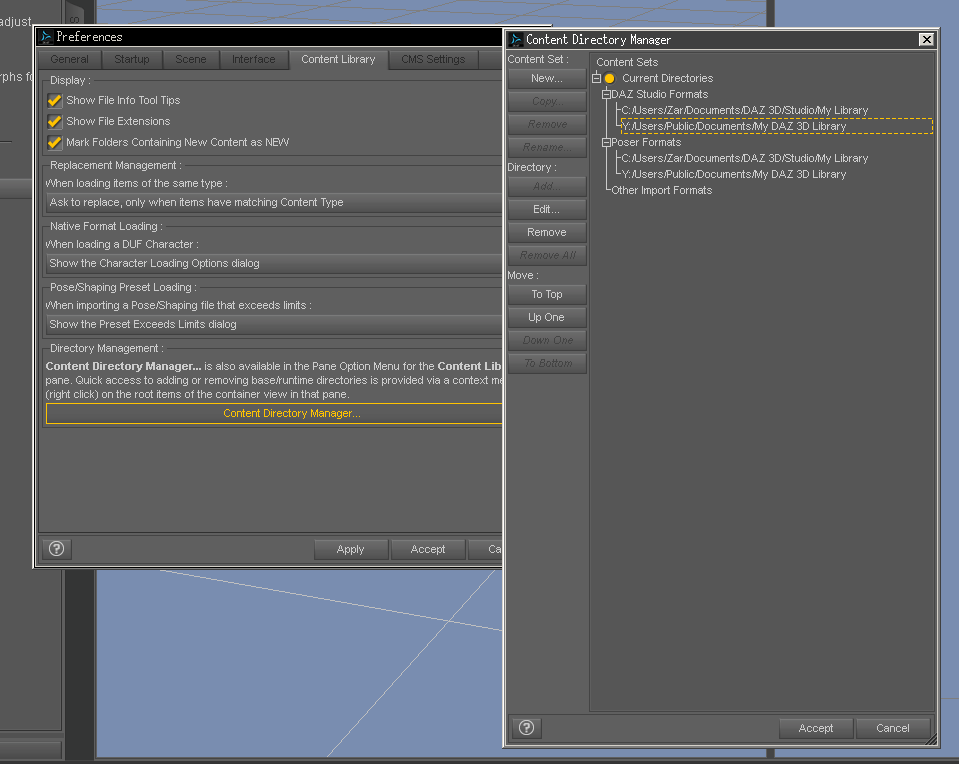Click the Copy... content set button
This screenshot has height=764, width=959.
[547, 102]
